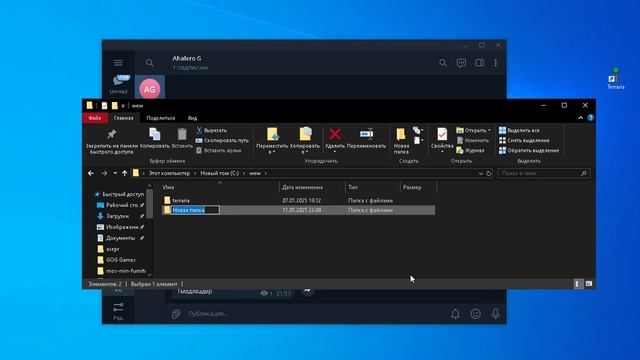This screenshot has height=360, width=640.
Task: Click Обратить выделение (Invert selection)
Action: click(529, 150)
